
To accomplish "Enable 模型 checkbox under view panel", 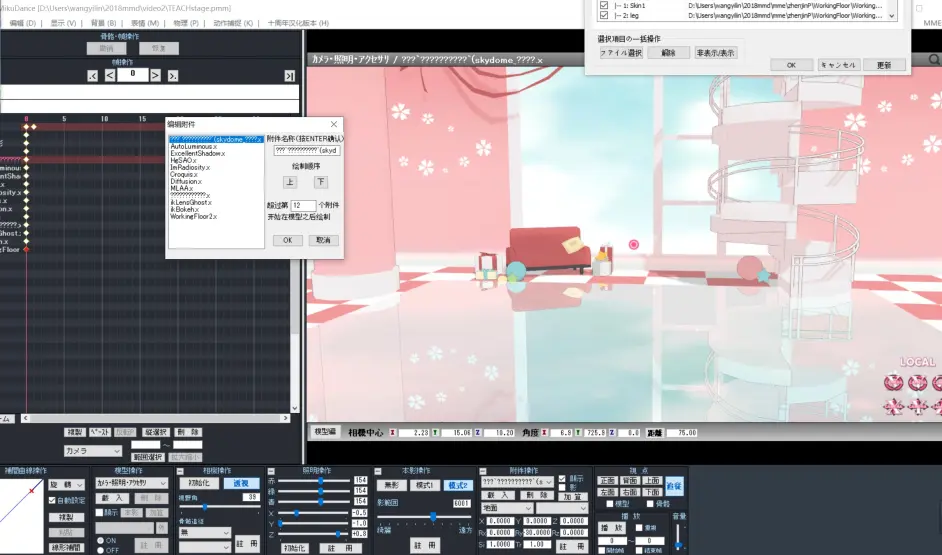I will click(x=610, y=504).
